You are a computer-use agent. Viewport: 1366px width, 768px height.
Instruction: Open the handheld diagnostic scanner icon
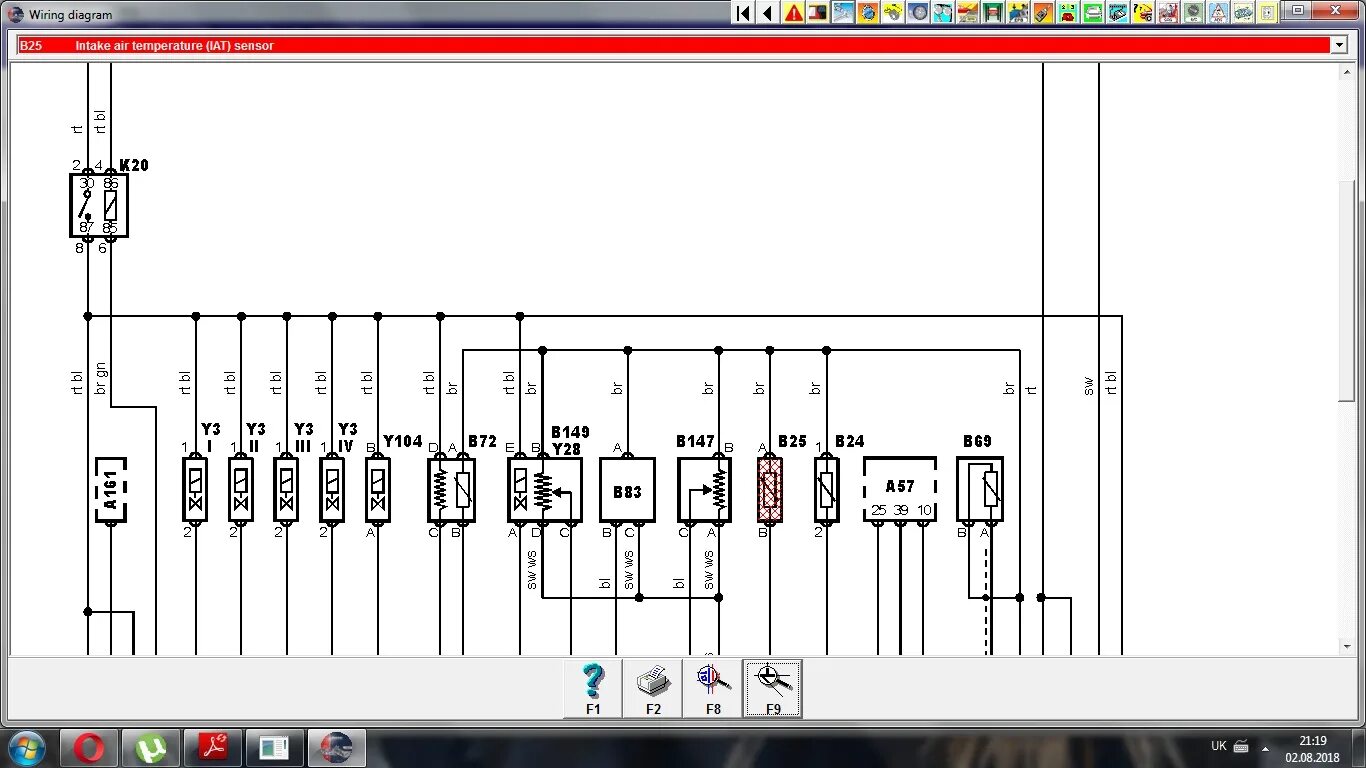pyautogui.click(x=1118, y=13)
